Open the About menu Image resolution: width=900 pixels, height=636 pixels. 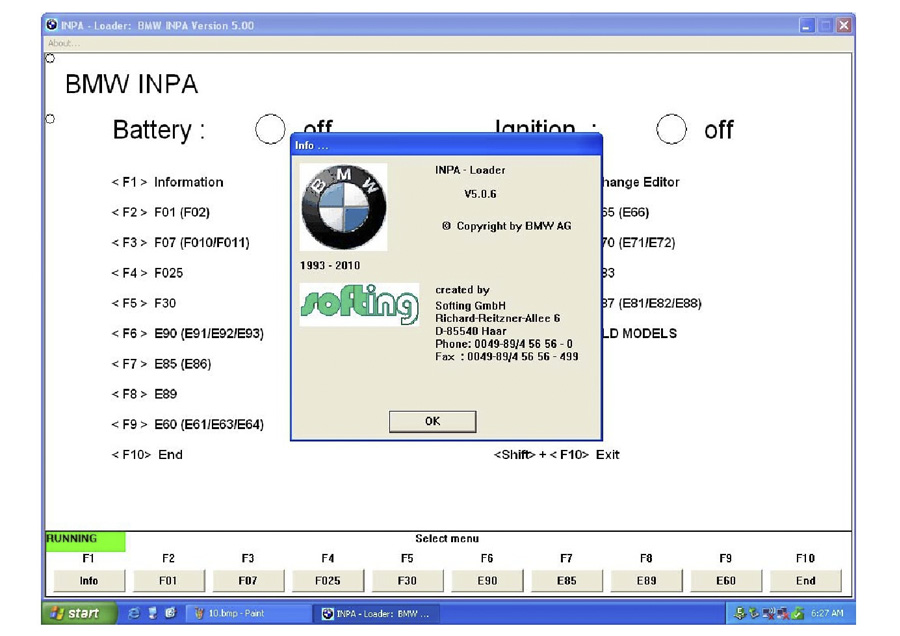63,43
